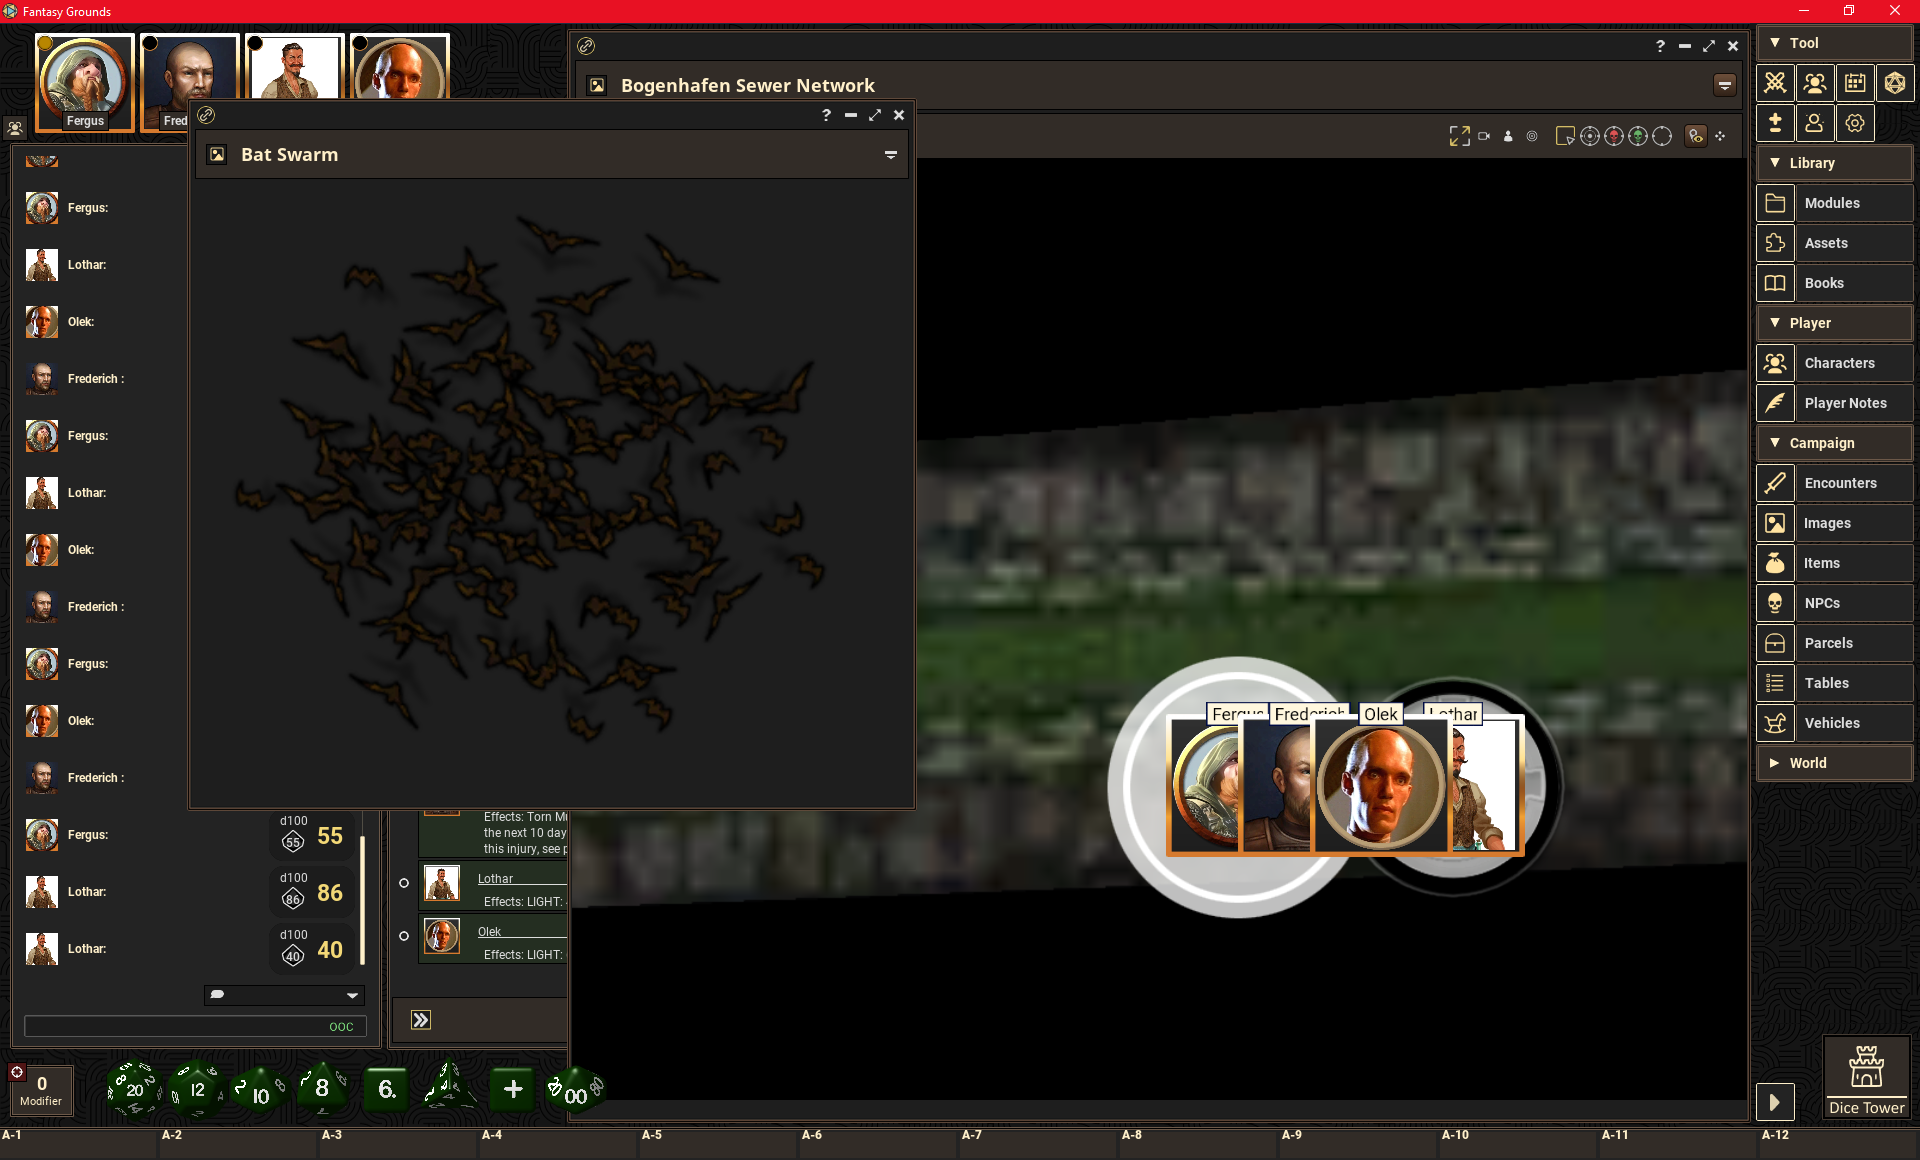
Task: Expand the World section
Action: (x=1834, y=763)
